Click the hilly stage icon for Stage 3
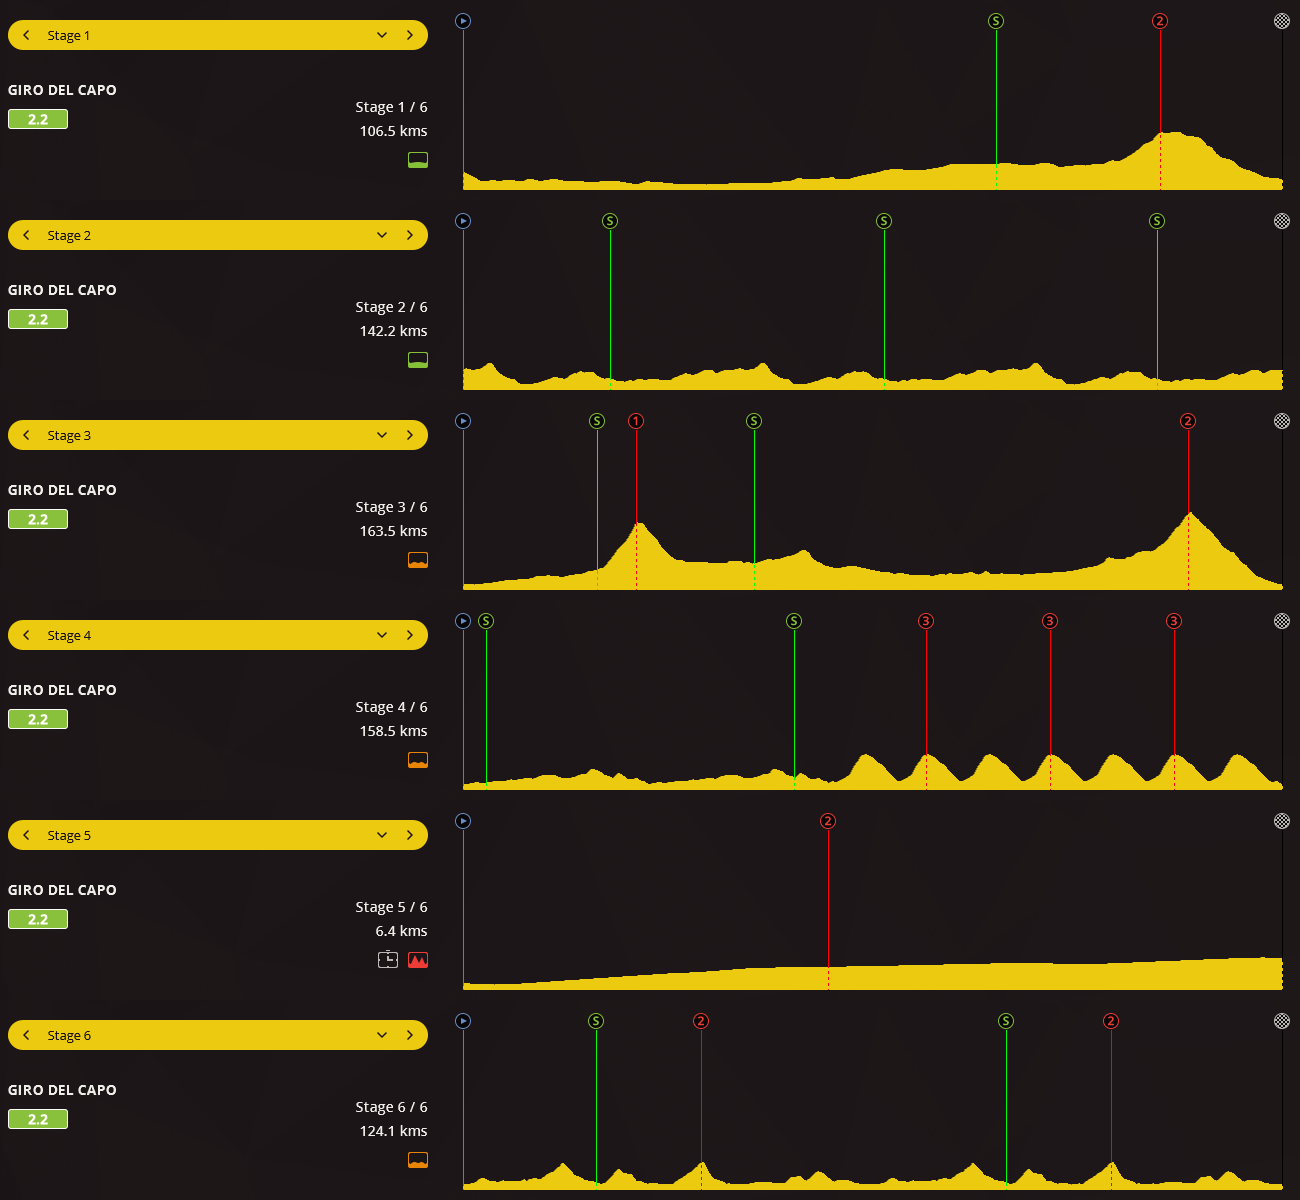Screen dimensions: 1300x1200 click(418, 560)
